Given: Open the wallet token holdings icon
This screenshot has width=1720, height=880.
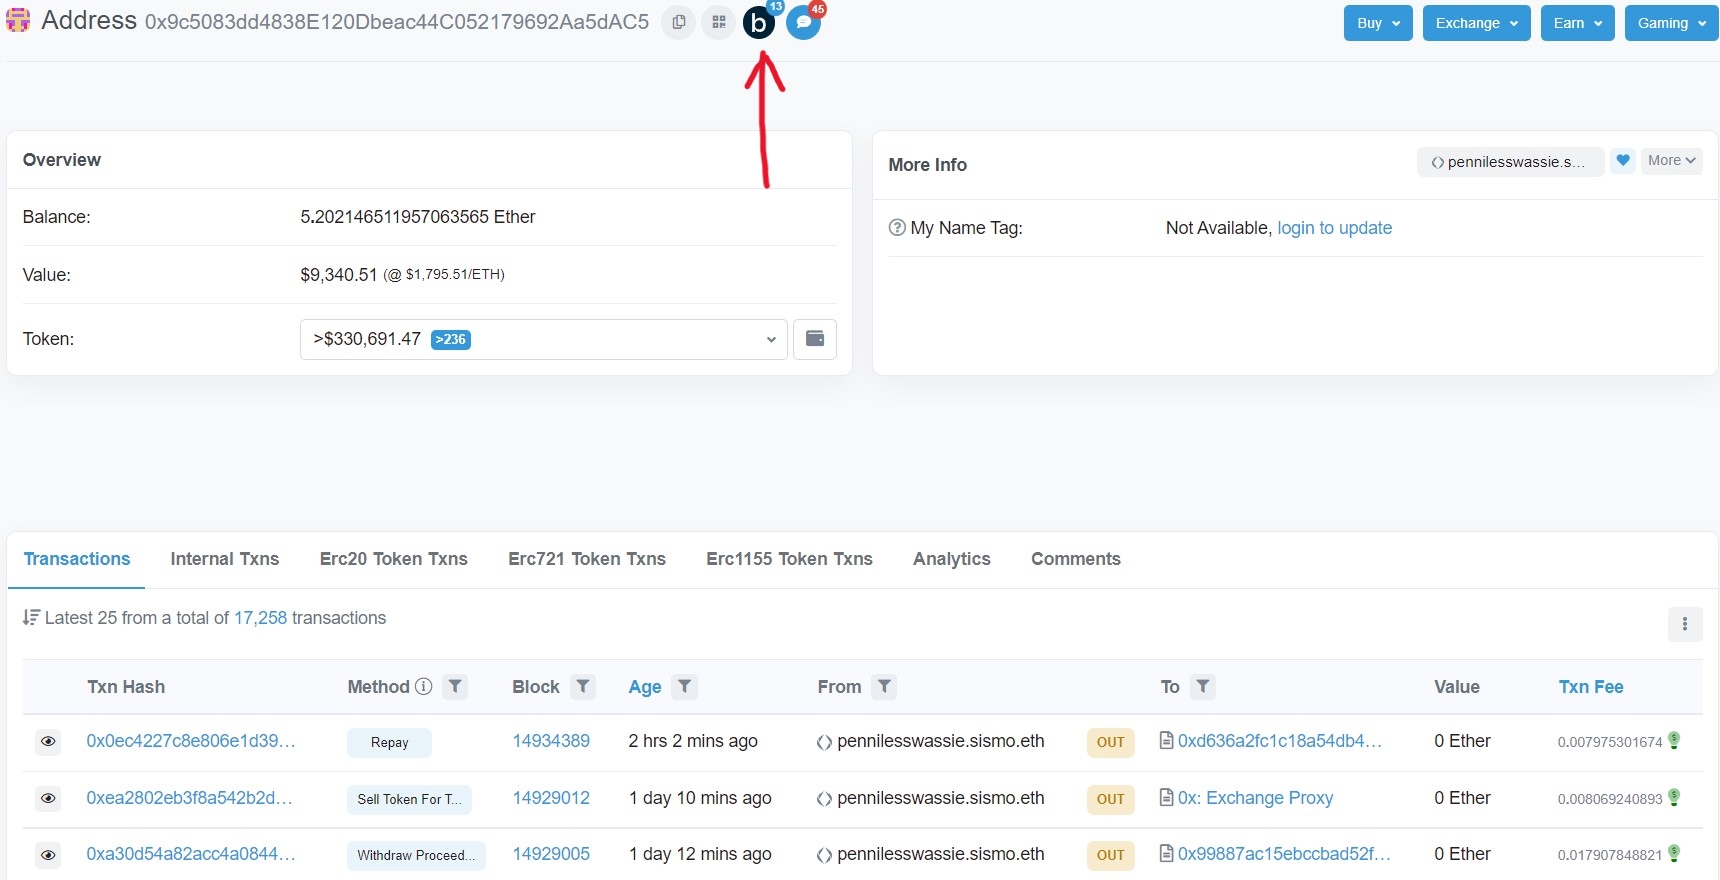Looking at the screenshot, I should 814,339.
